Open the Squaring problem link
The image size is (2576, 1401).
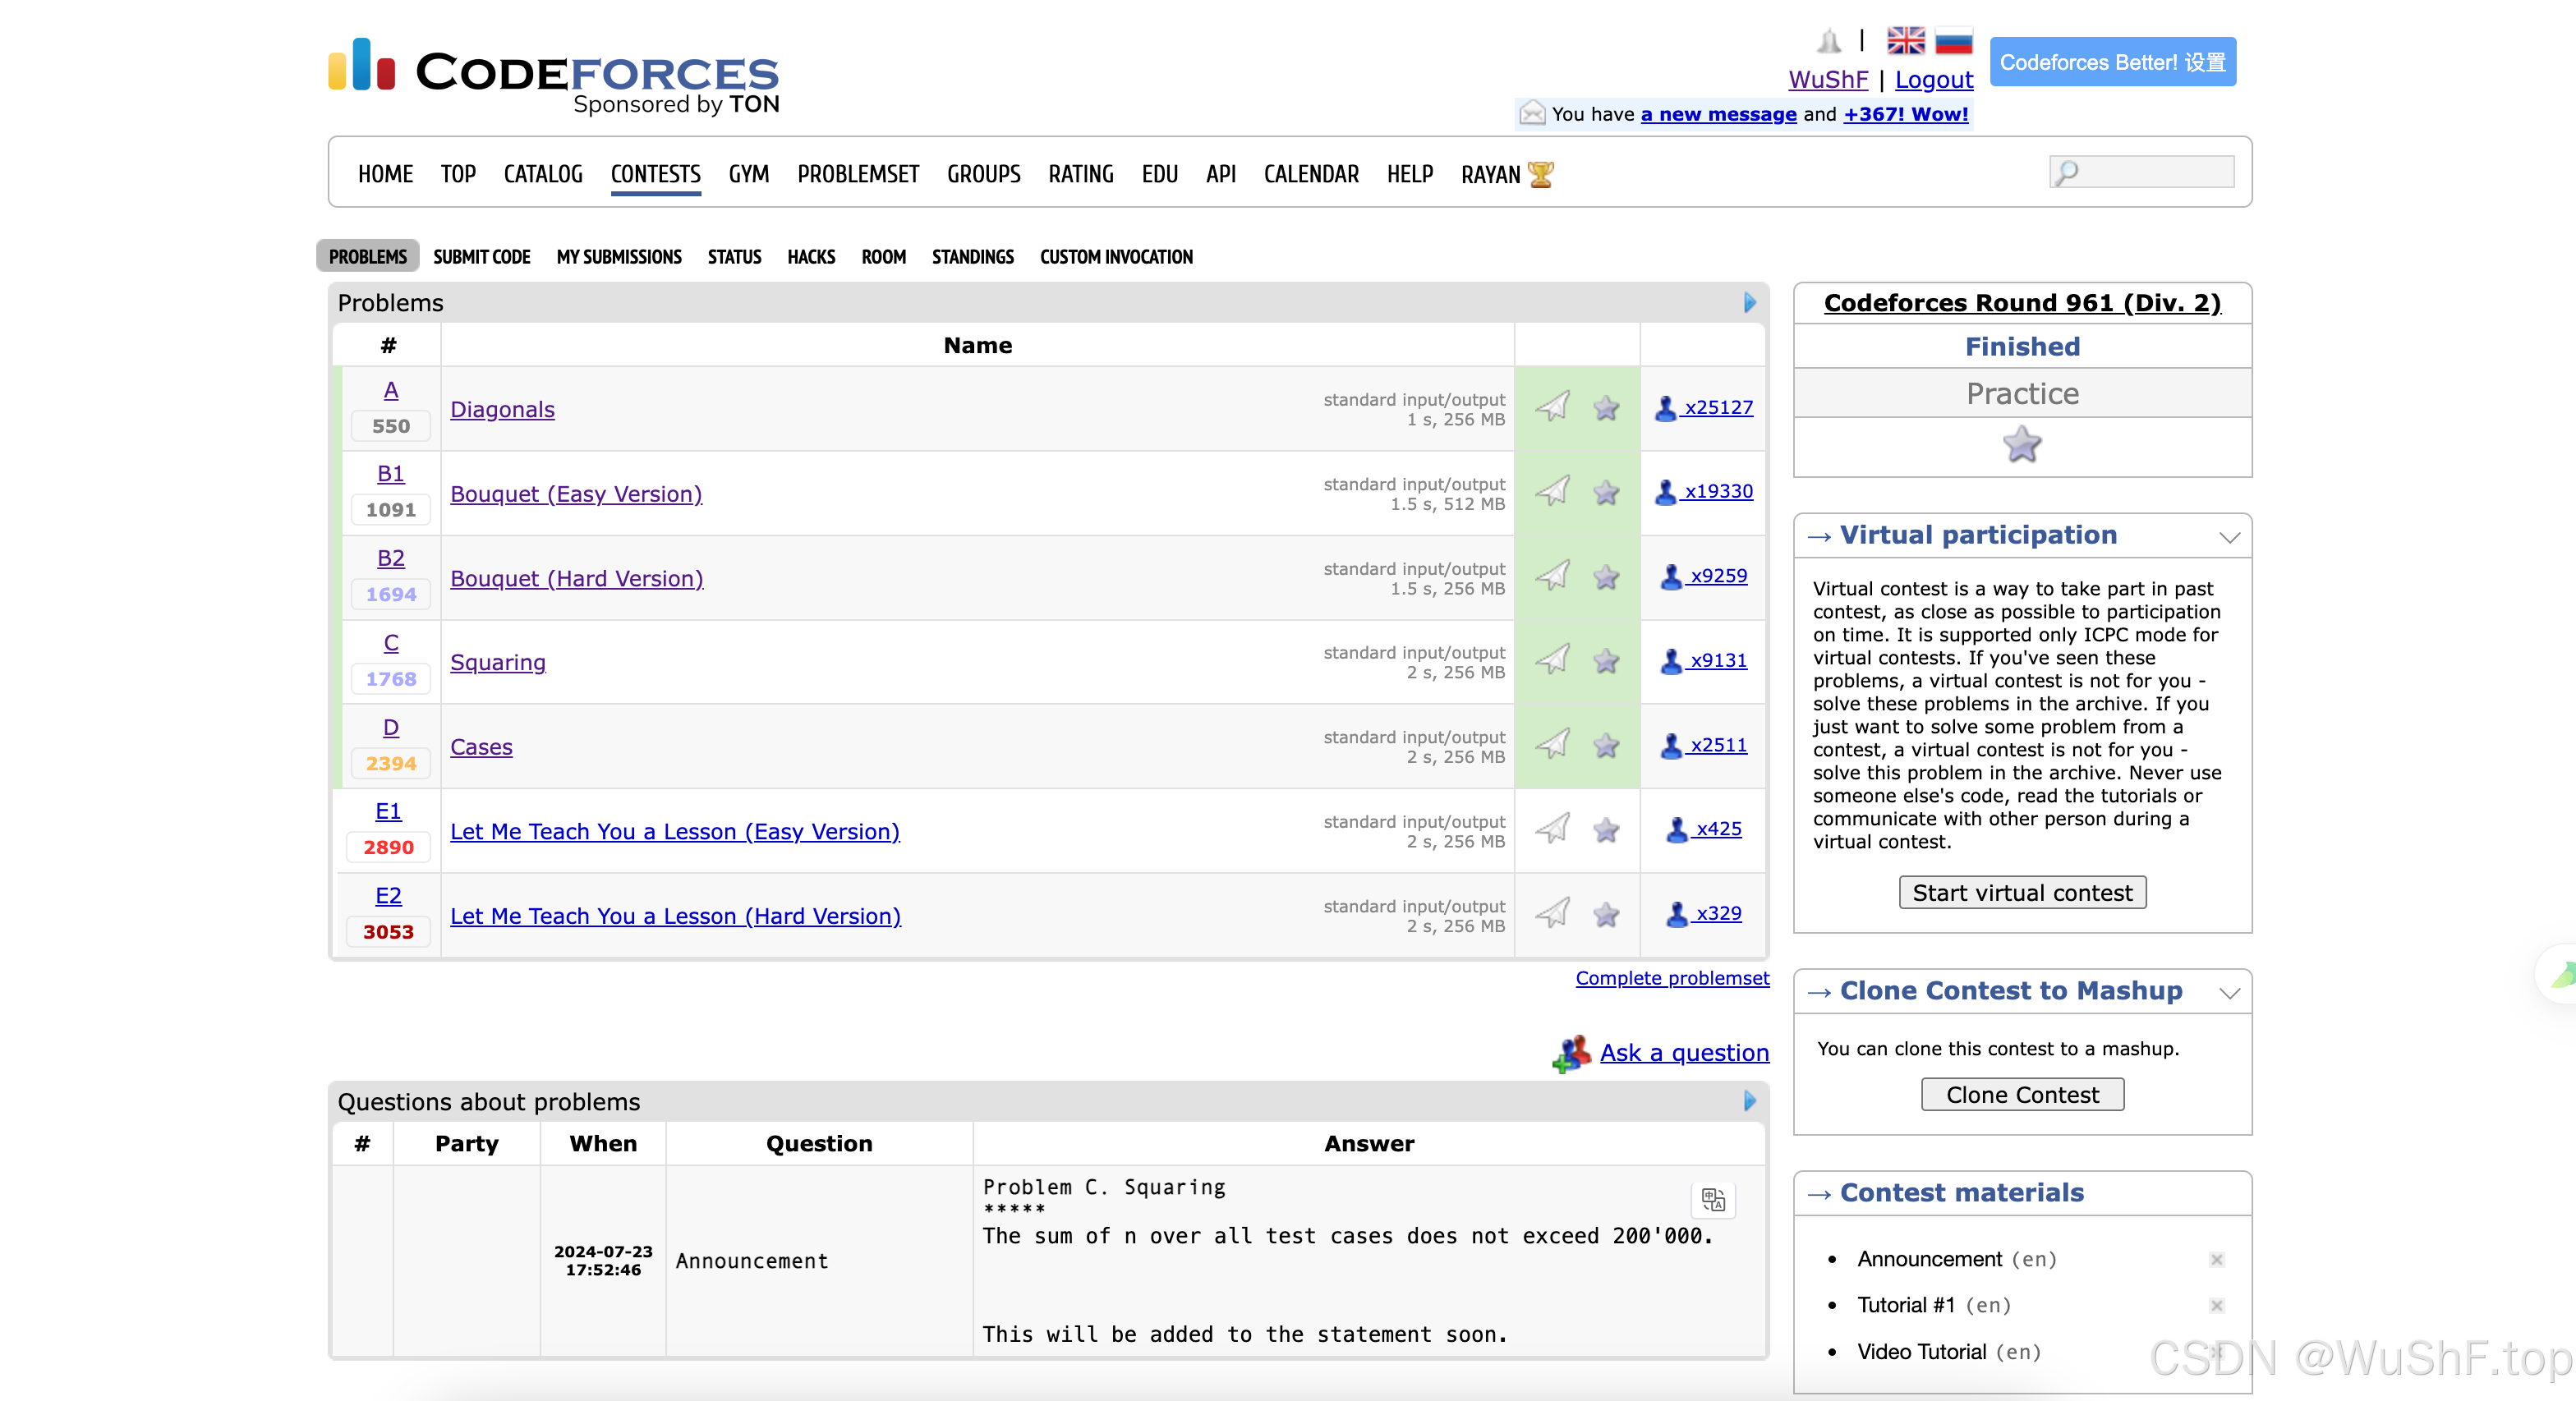click(x=497, y=662)
